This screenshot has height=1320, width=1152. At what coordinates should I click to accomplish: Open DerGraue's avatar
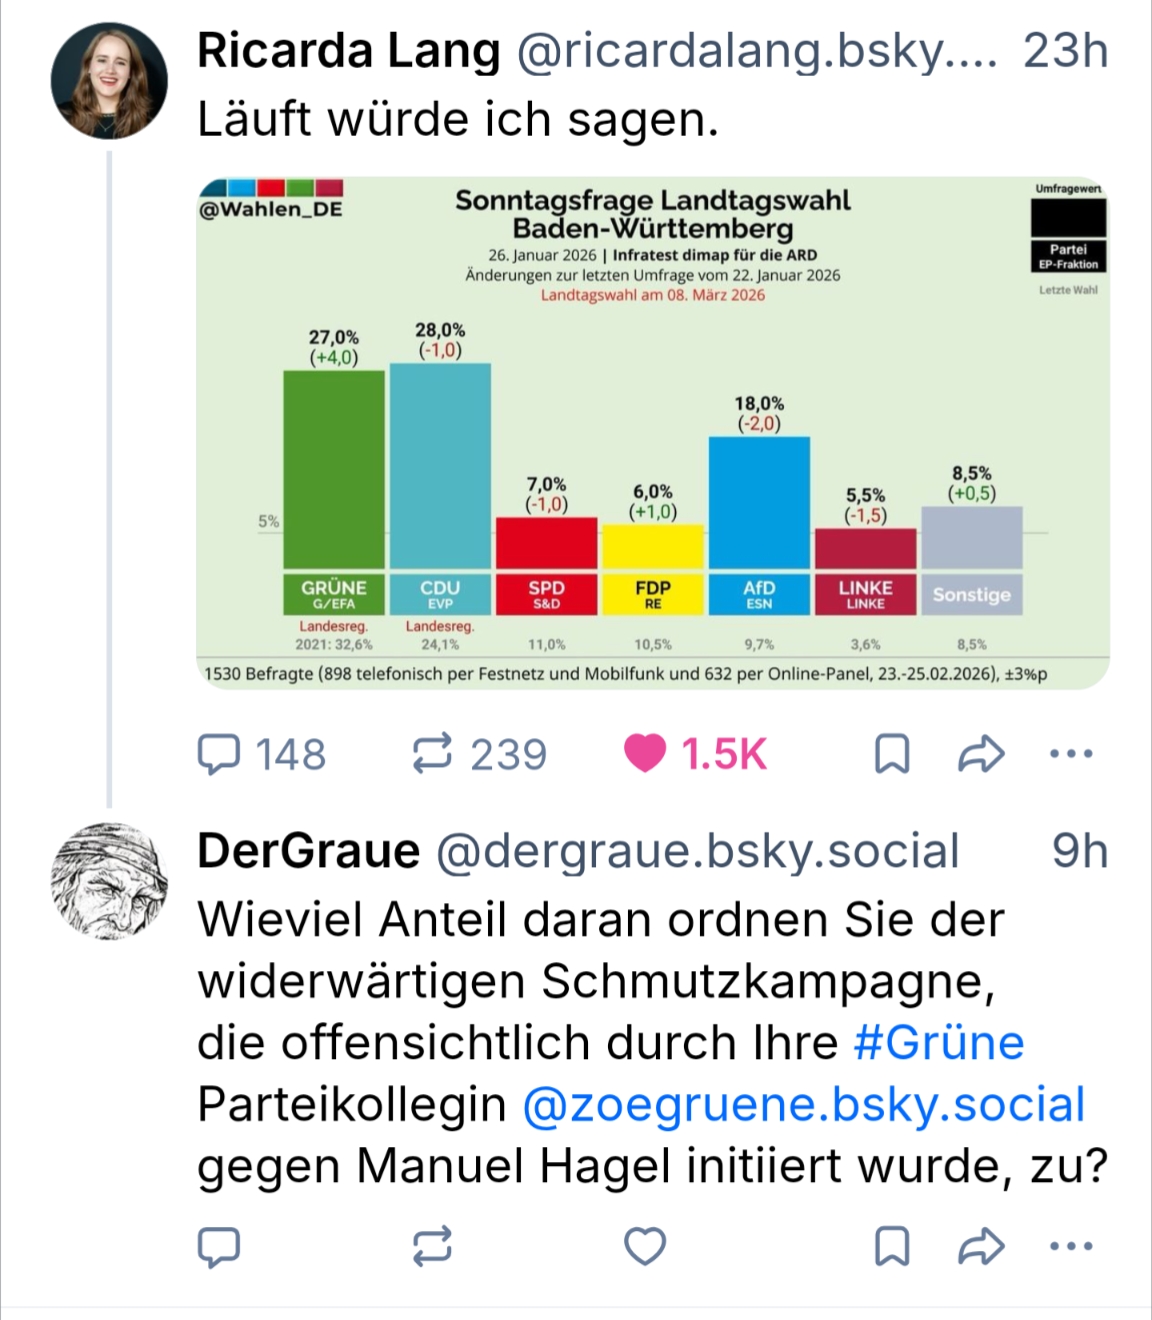pyautogui.click(x=109, y=882)
